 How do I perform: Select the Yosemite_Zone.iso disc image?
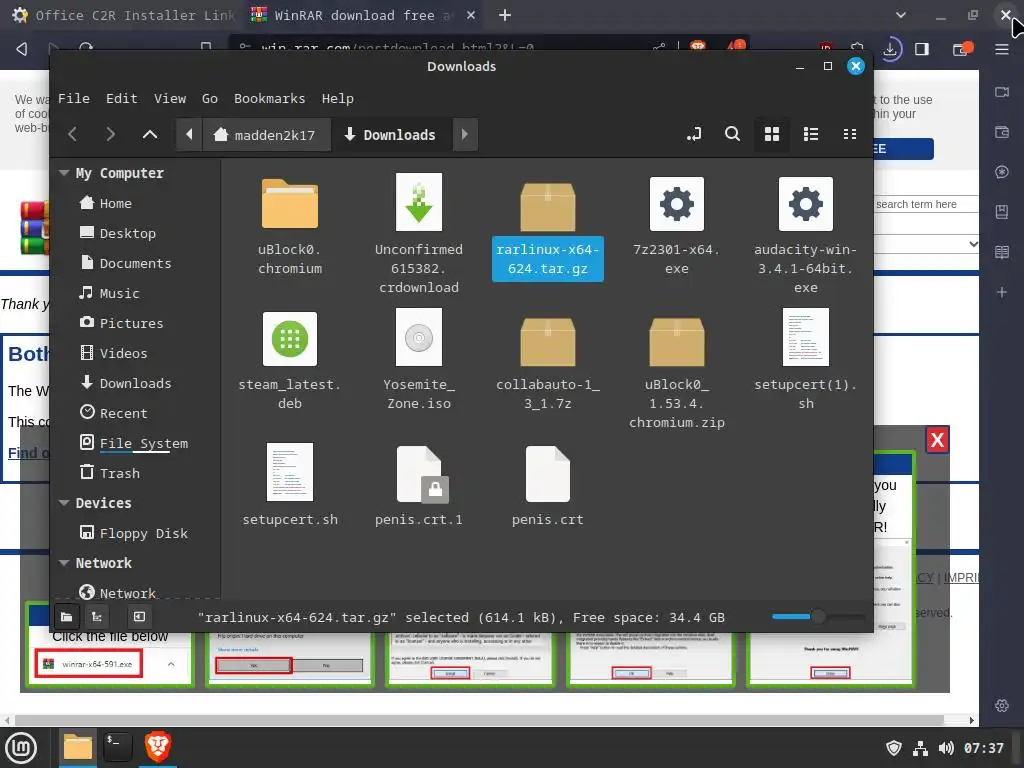pyautogui.click(x=419, y=359)
